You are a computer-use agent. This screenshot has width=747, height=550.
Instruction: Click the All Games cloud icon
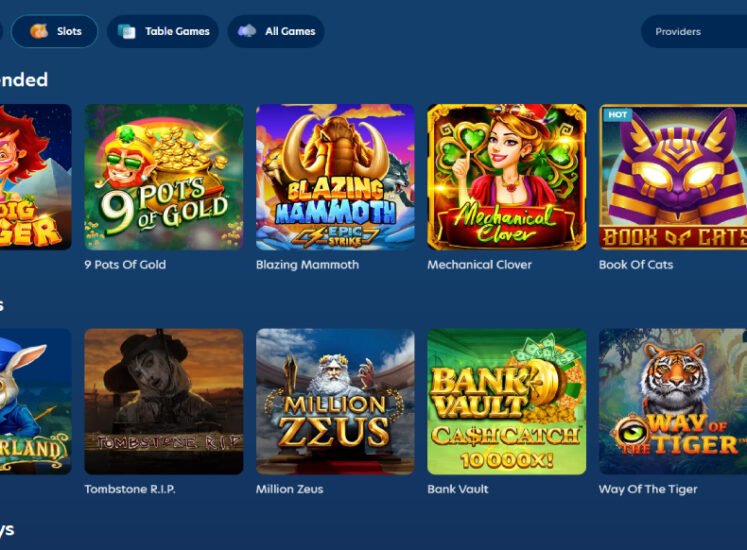point(247,31)
